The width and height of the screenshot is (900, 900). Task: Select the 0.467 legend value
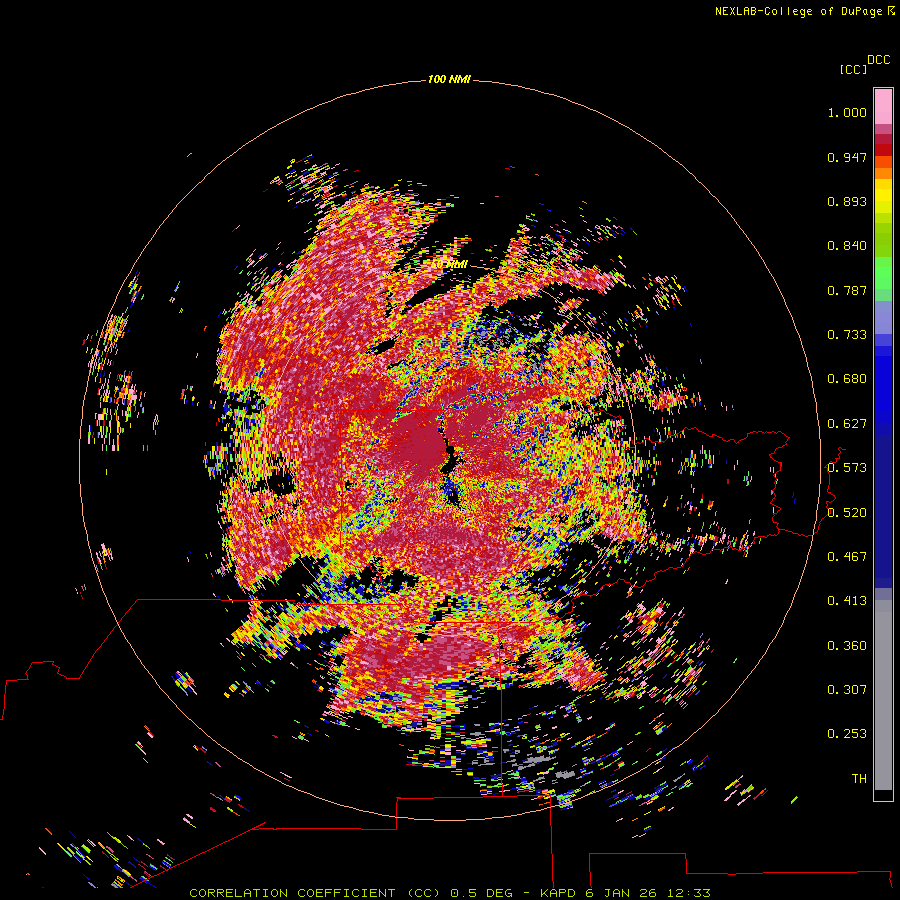click(x=847, y=557)
